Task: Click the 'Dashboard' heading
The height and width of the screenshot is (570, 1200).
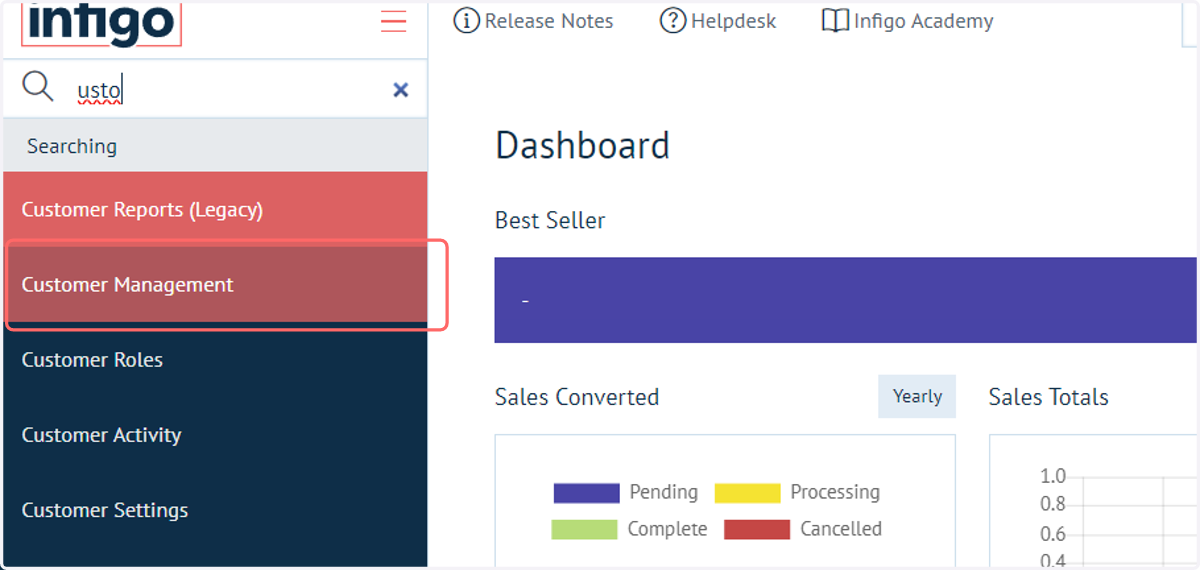Action: [582, 146]
